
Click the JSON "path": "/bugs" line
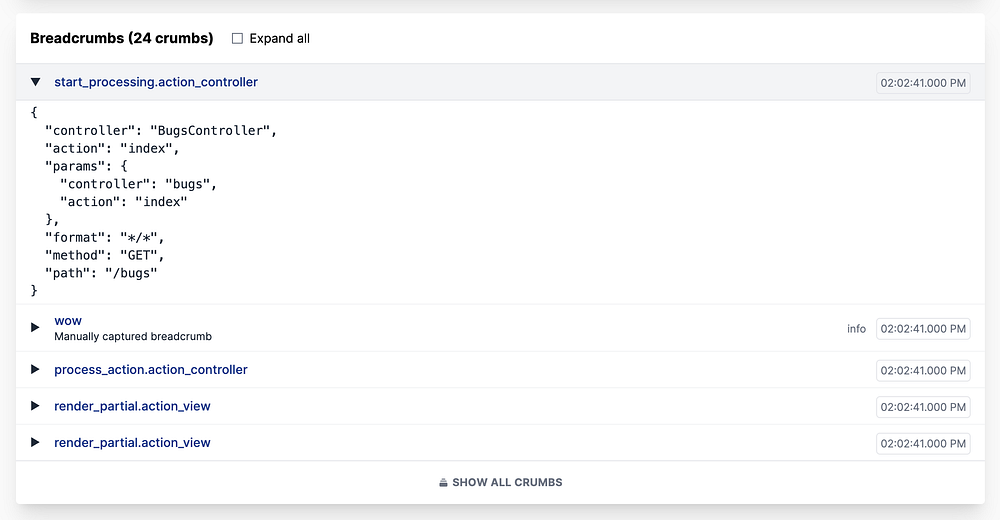[x=101, y=273]
